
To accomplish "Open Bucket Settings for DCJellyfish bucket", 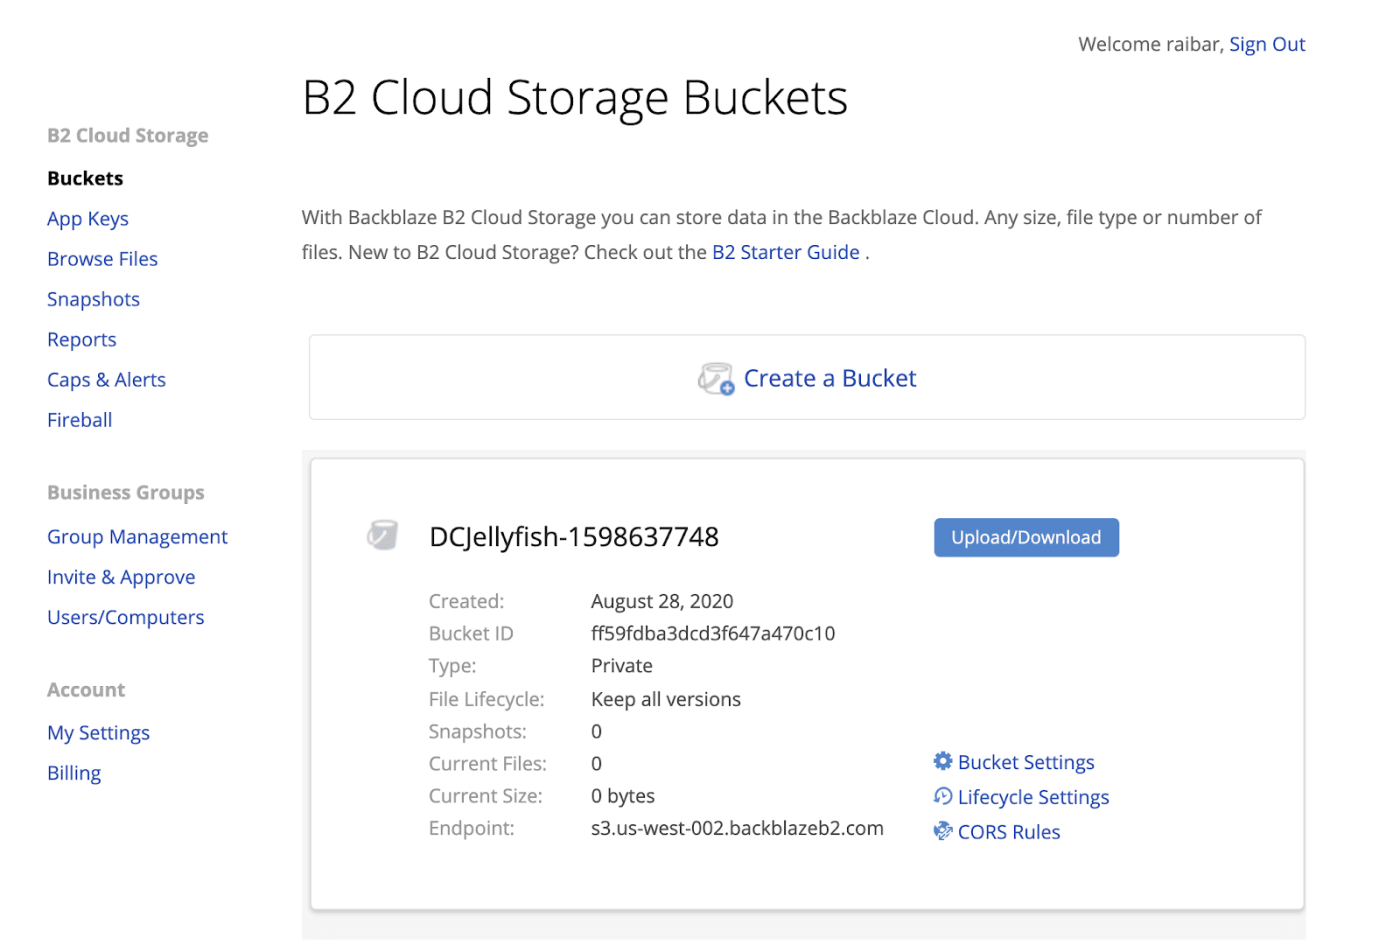I will (x=1026, y=761).
